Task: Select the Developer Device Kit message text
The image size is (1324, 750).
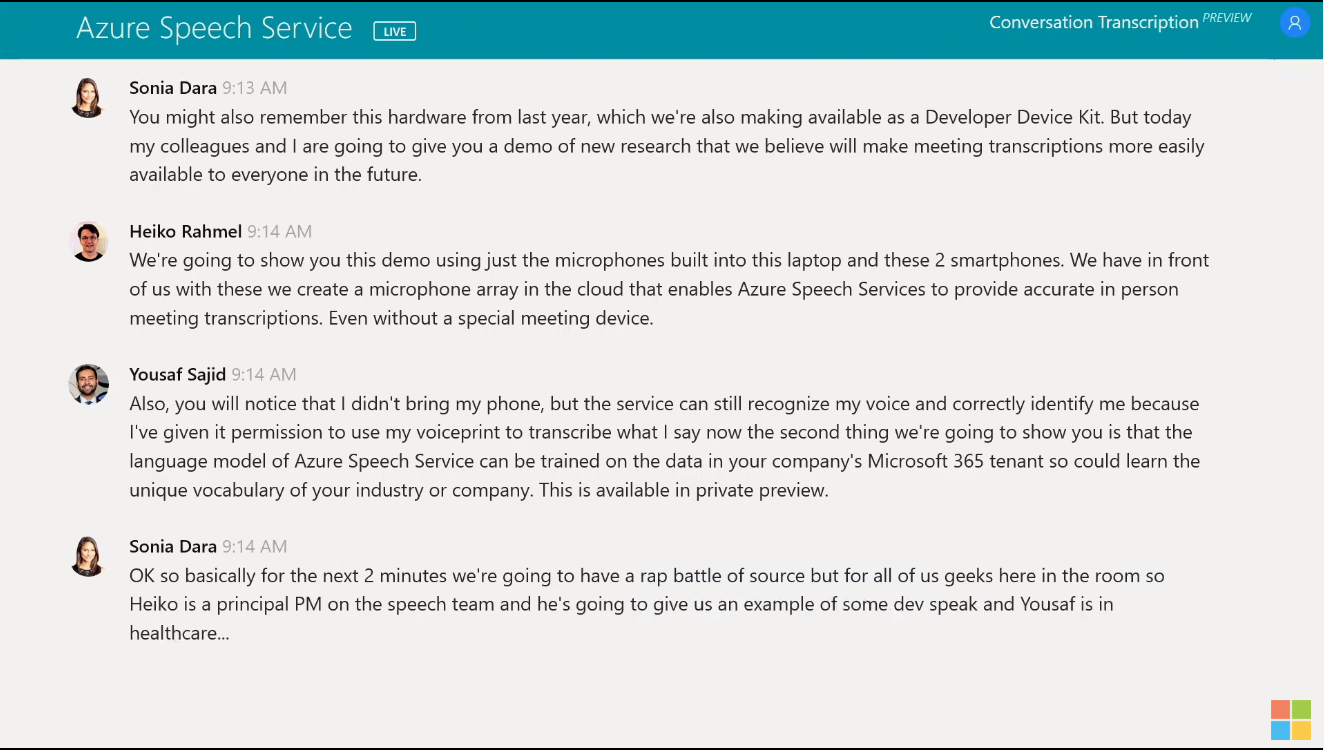Action: pos(666,146)
